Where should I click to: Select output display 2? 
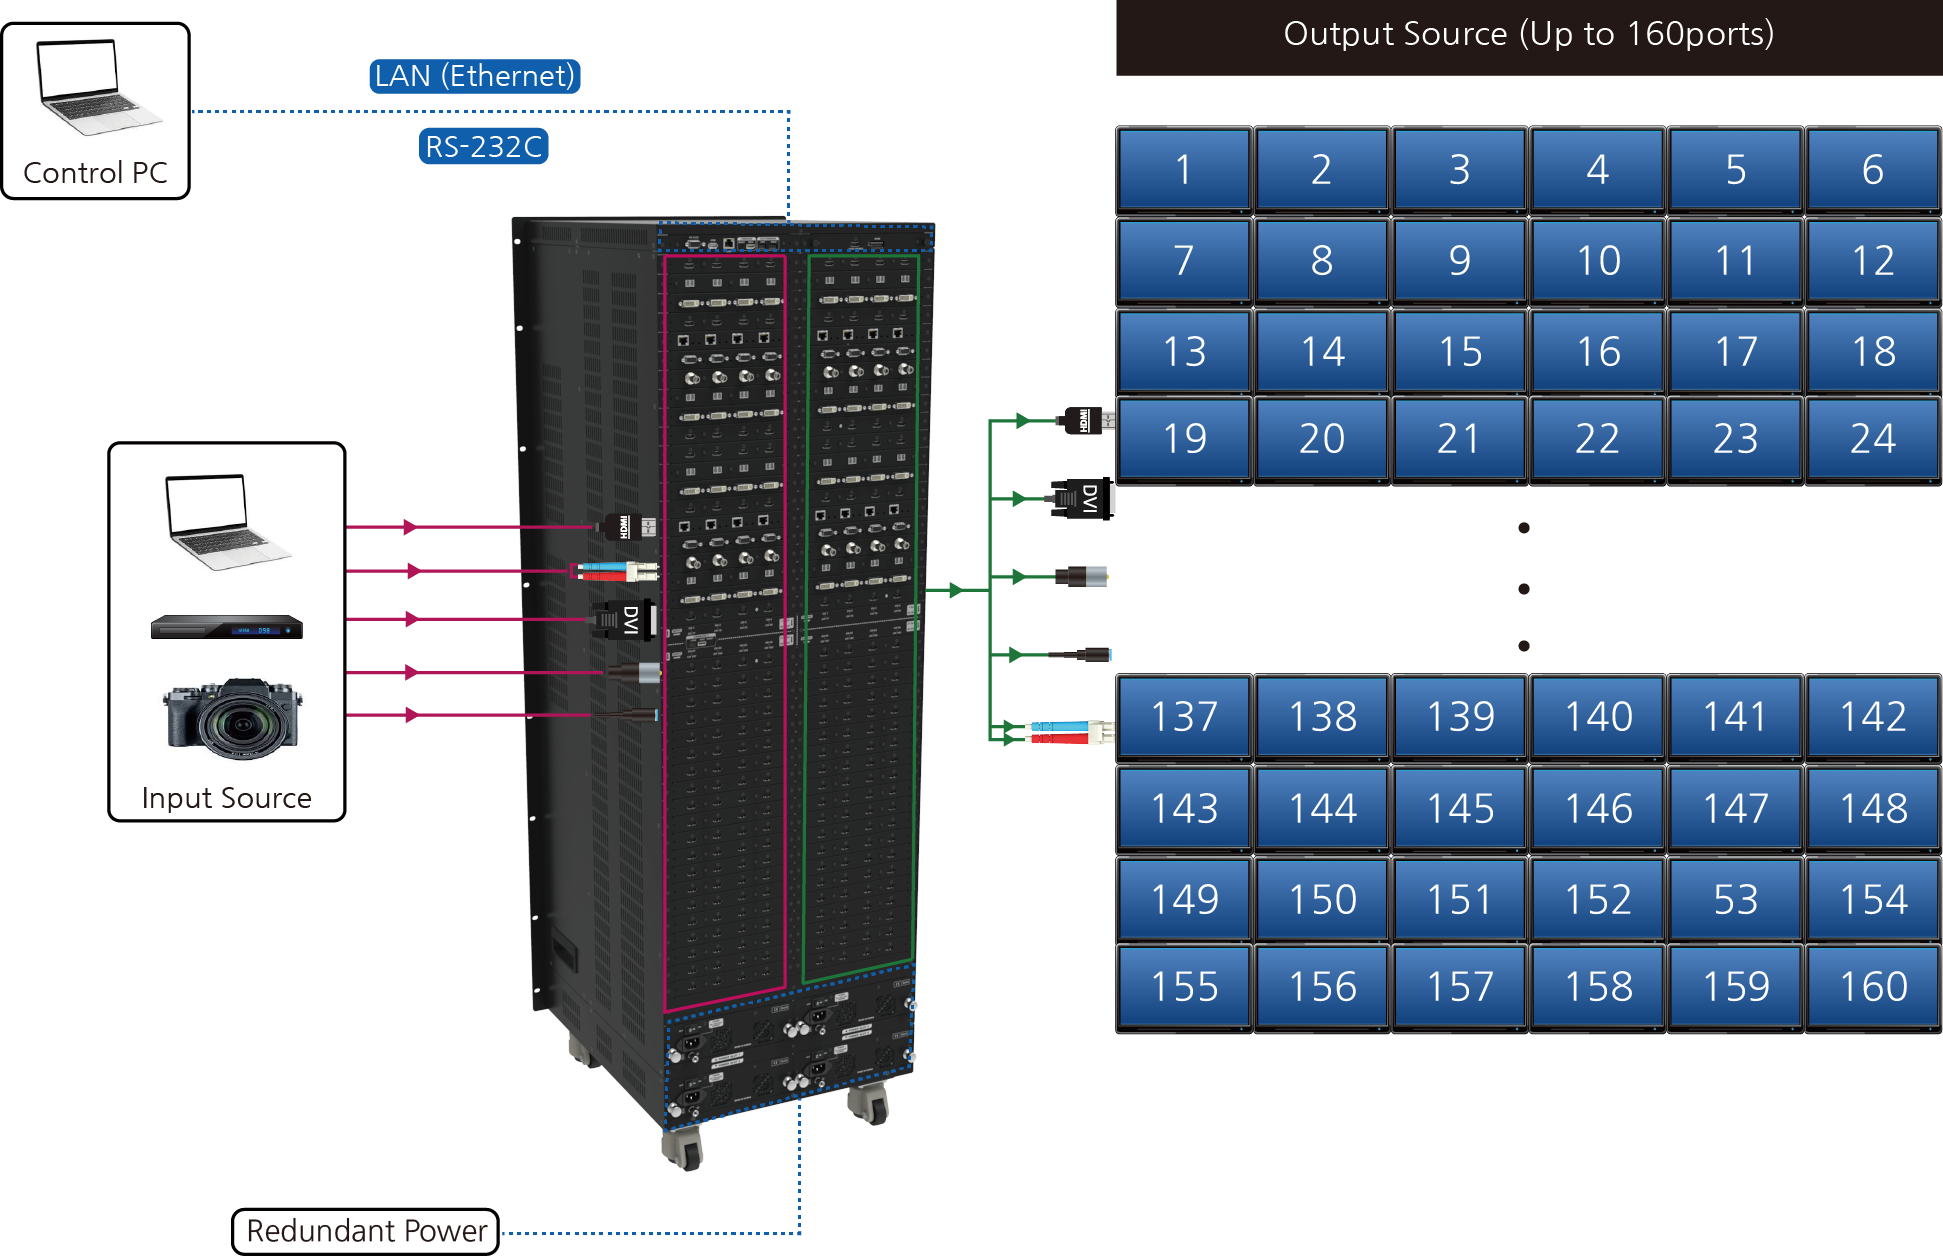(x=1322, y=170)
